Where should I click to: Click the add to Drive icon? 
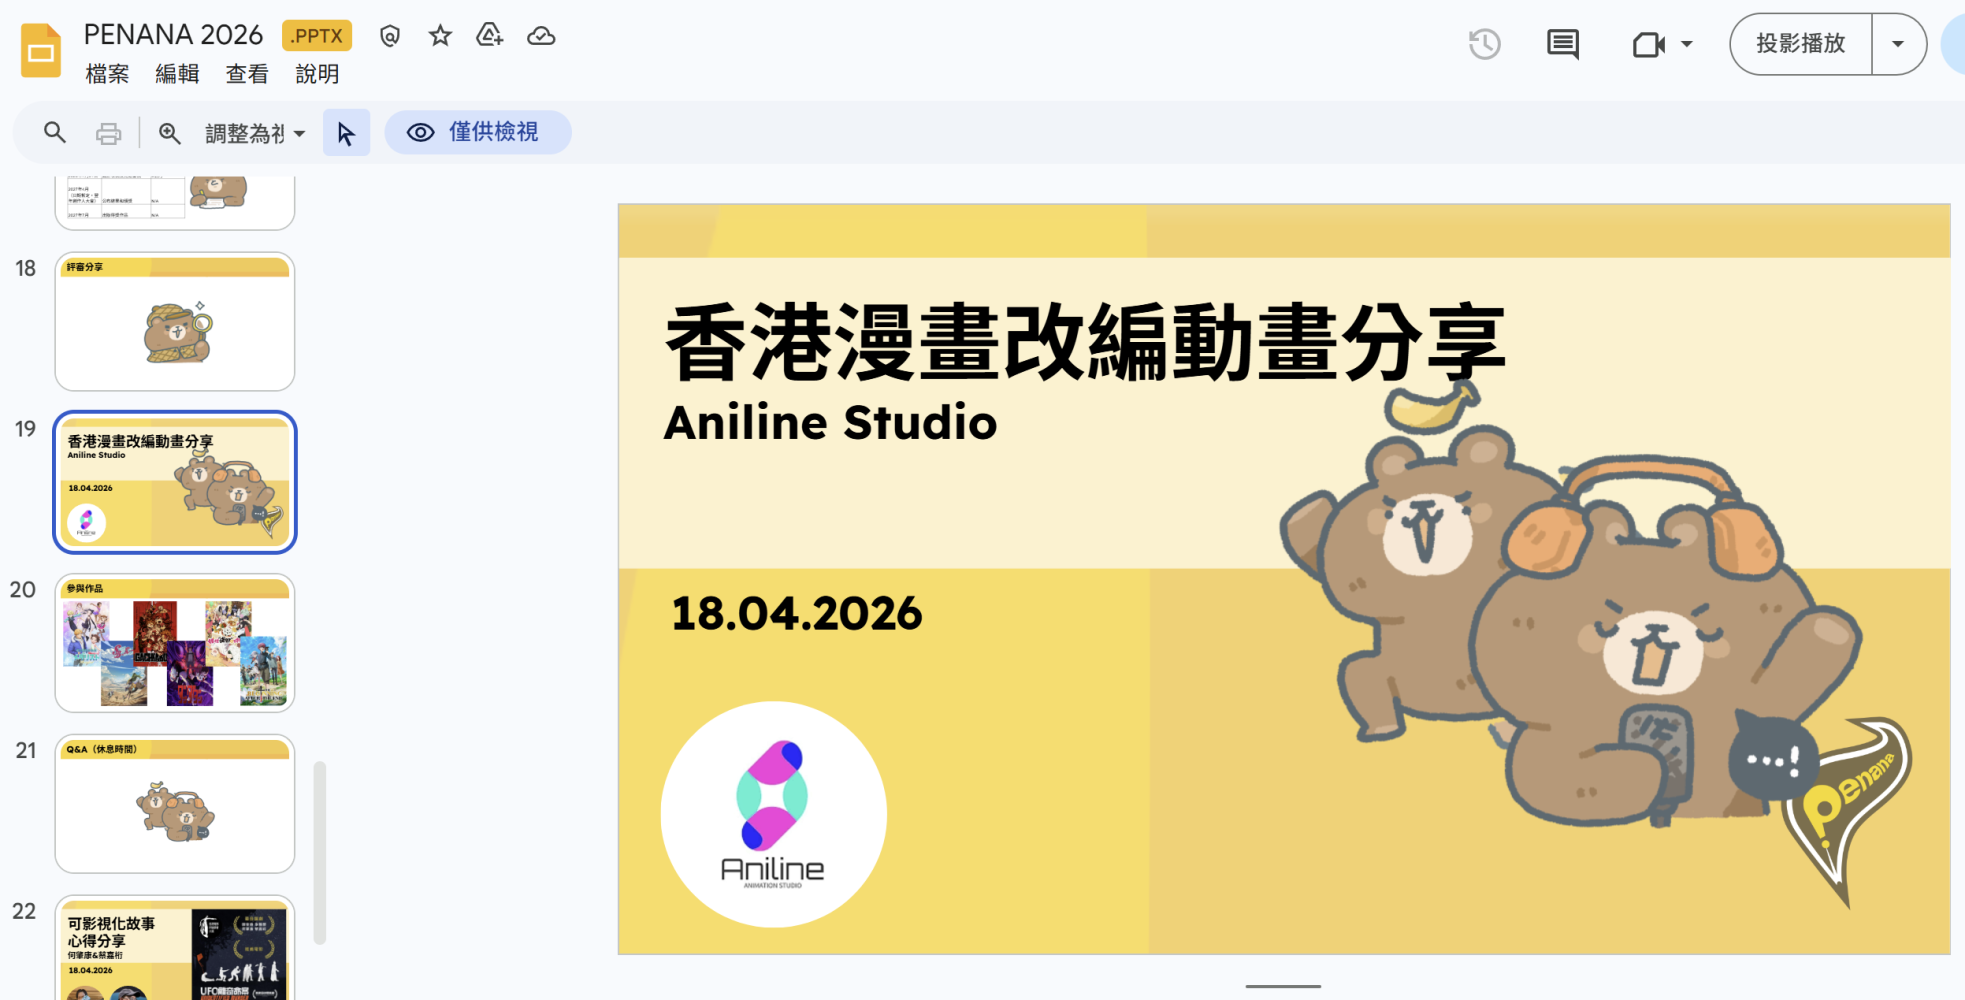pos(490,36)
